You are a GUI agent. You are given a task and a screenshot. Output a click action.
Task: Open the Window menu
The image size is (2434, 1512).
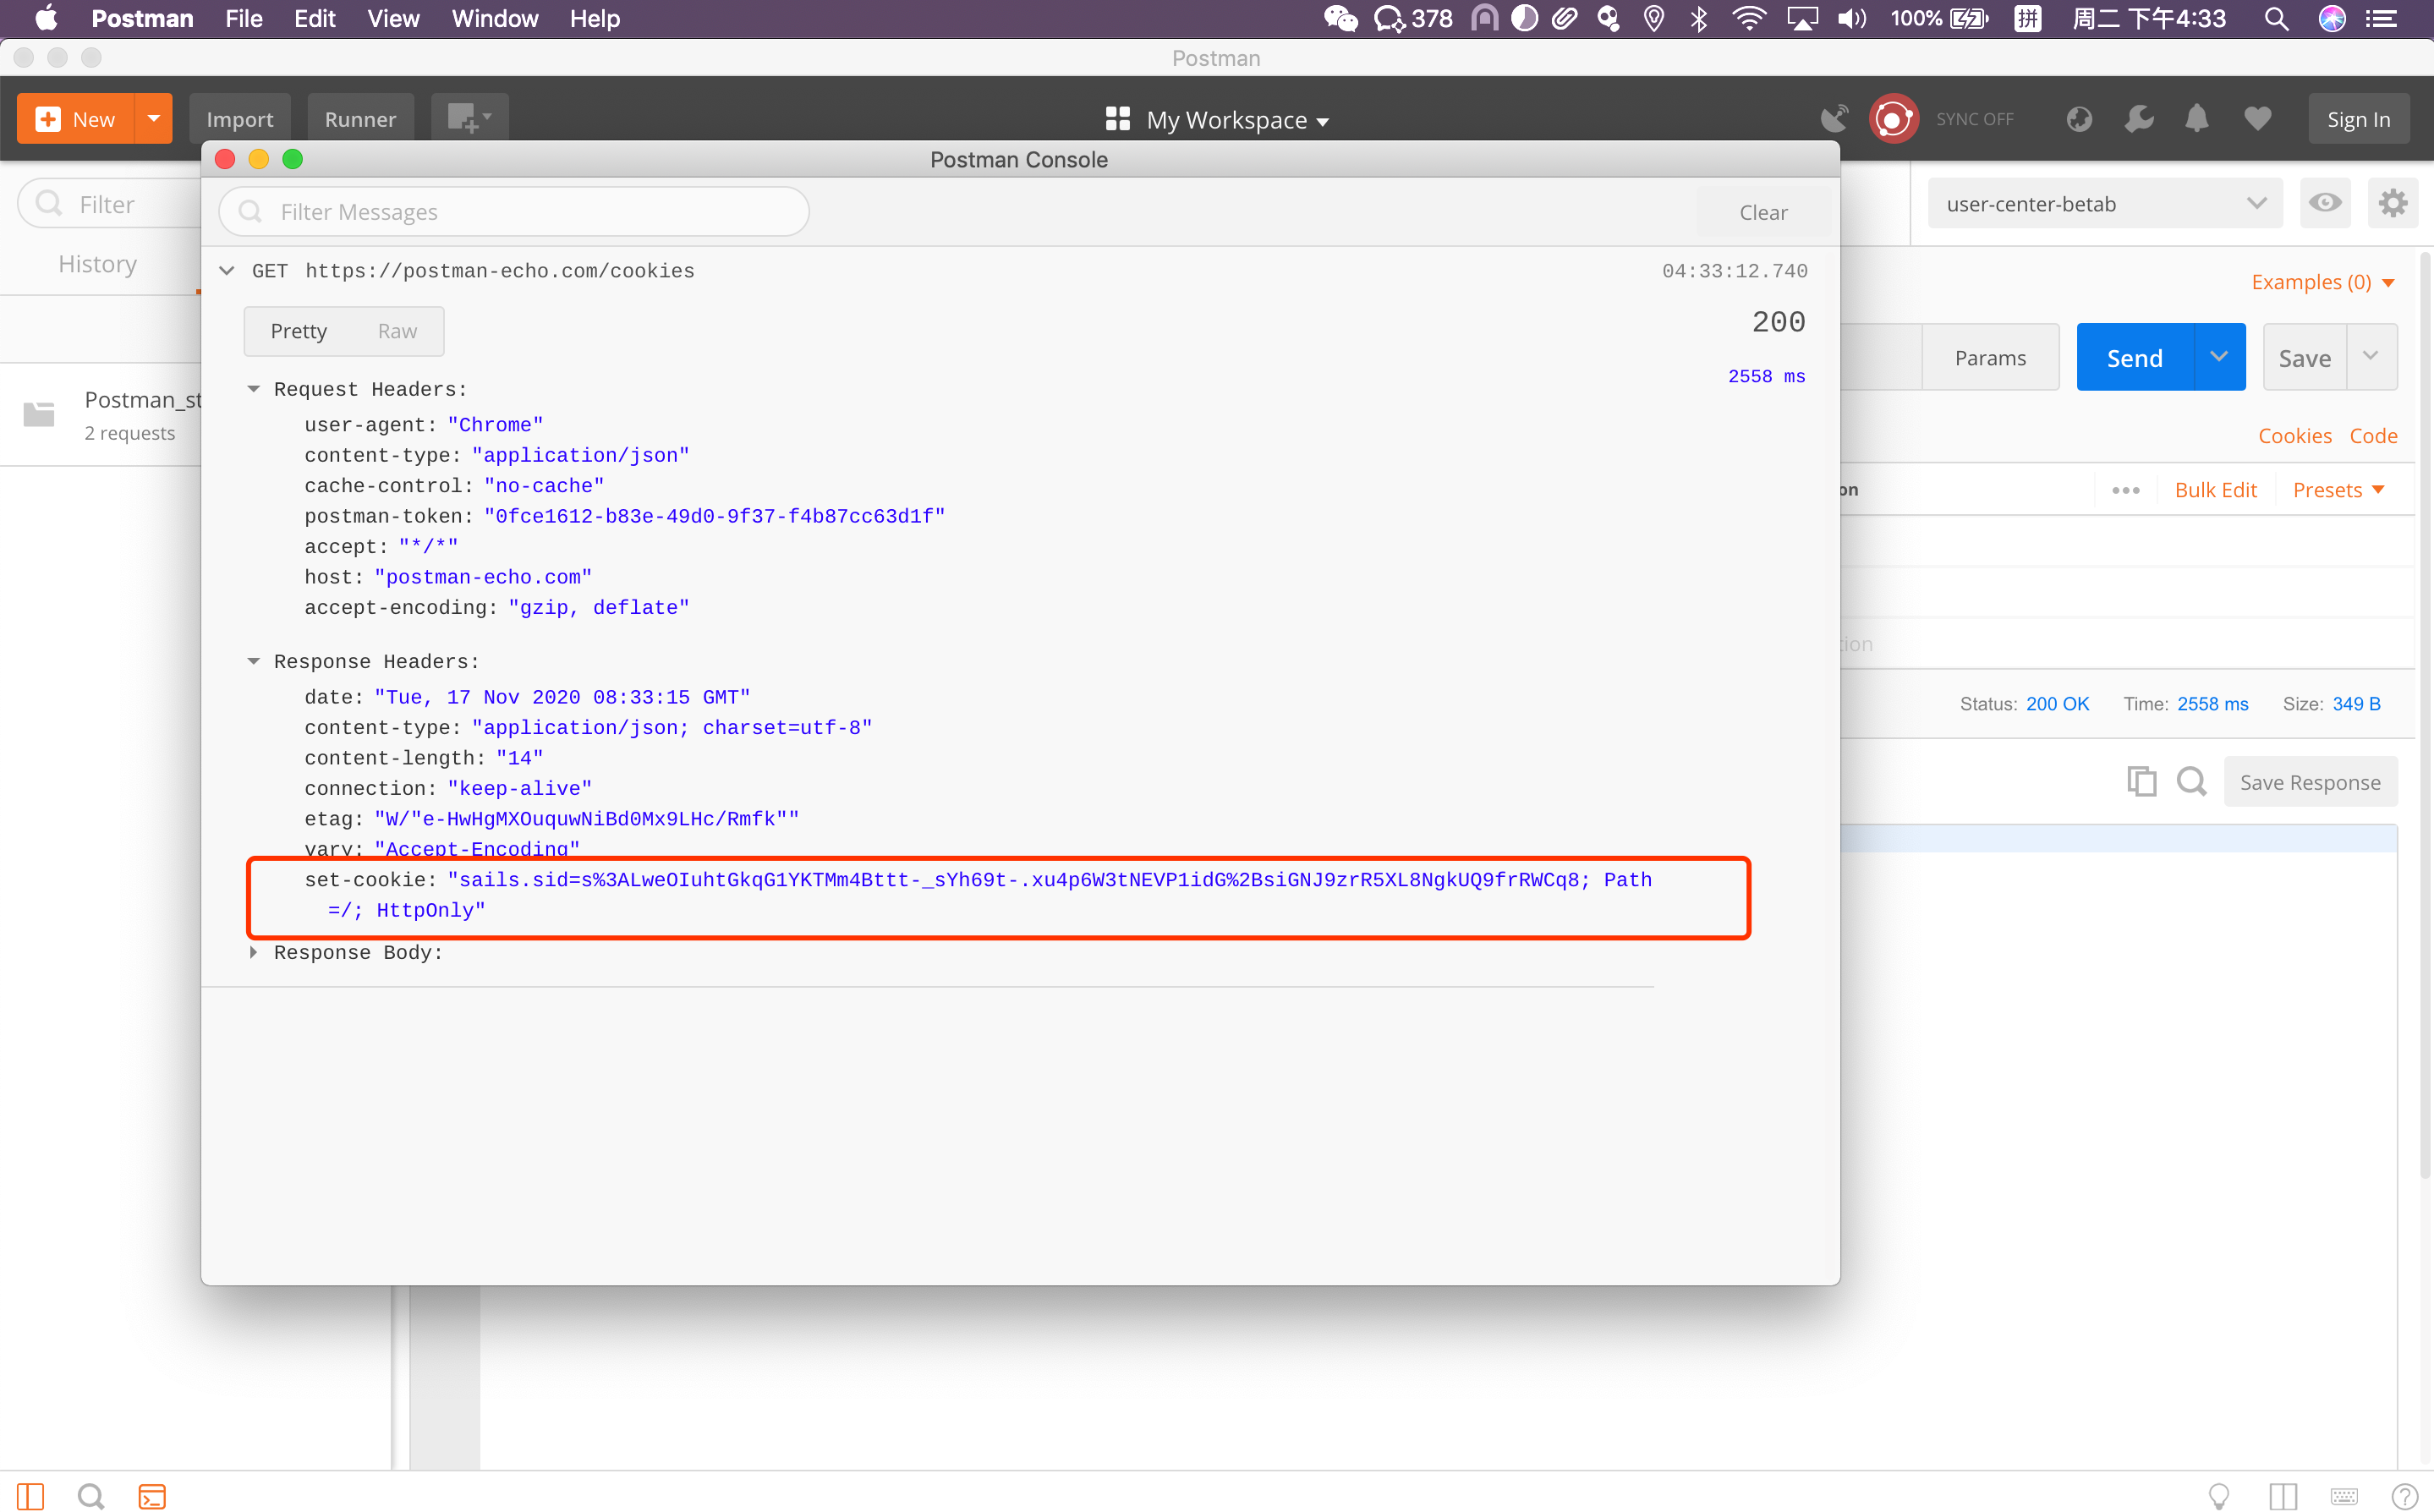[x=495, y=19]
